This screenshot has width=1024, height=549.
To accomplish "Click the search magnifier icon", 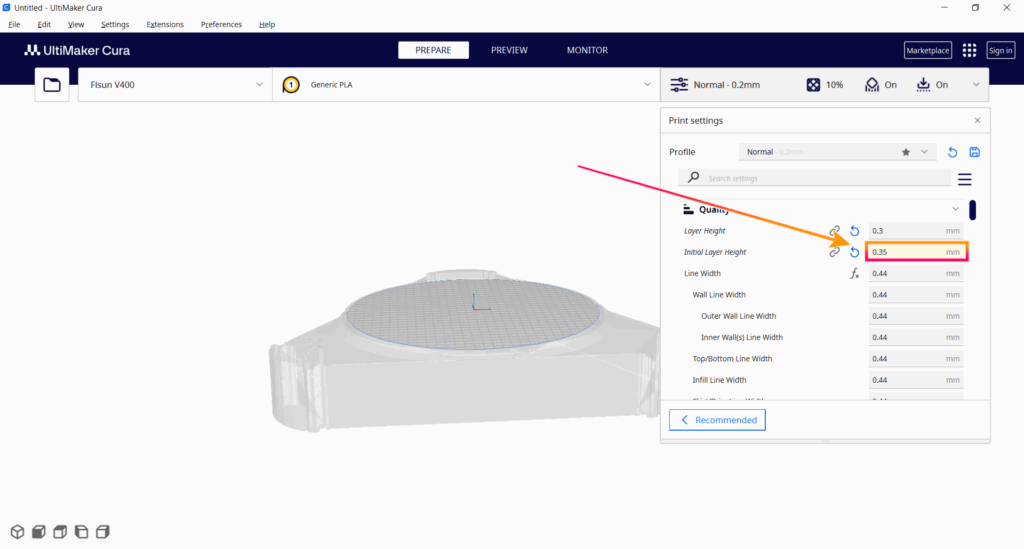I will click(694, 178).
